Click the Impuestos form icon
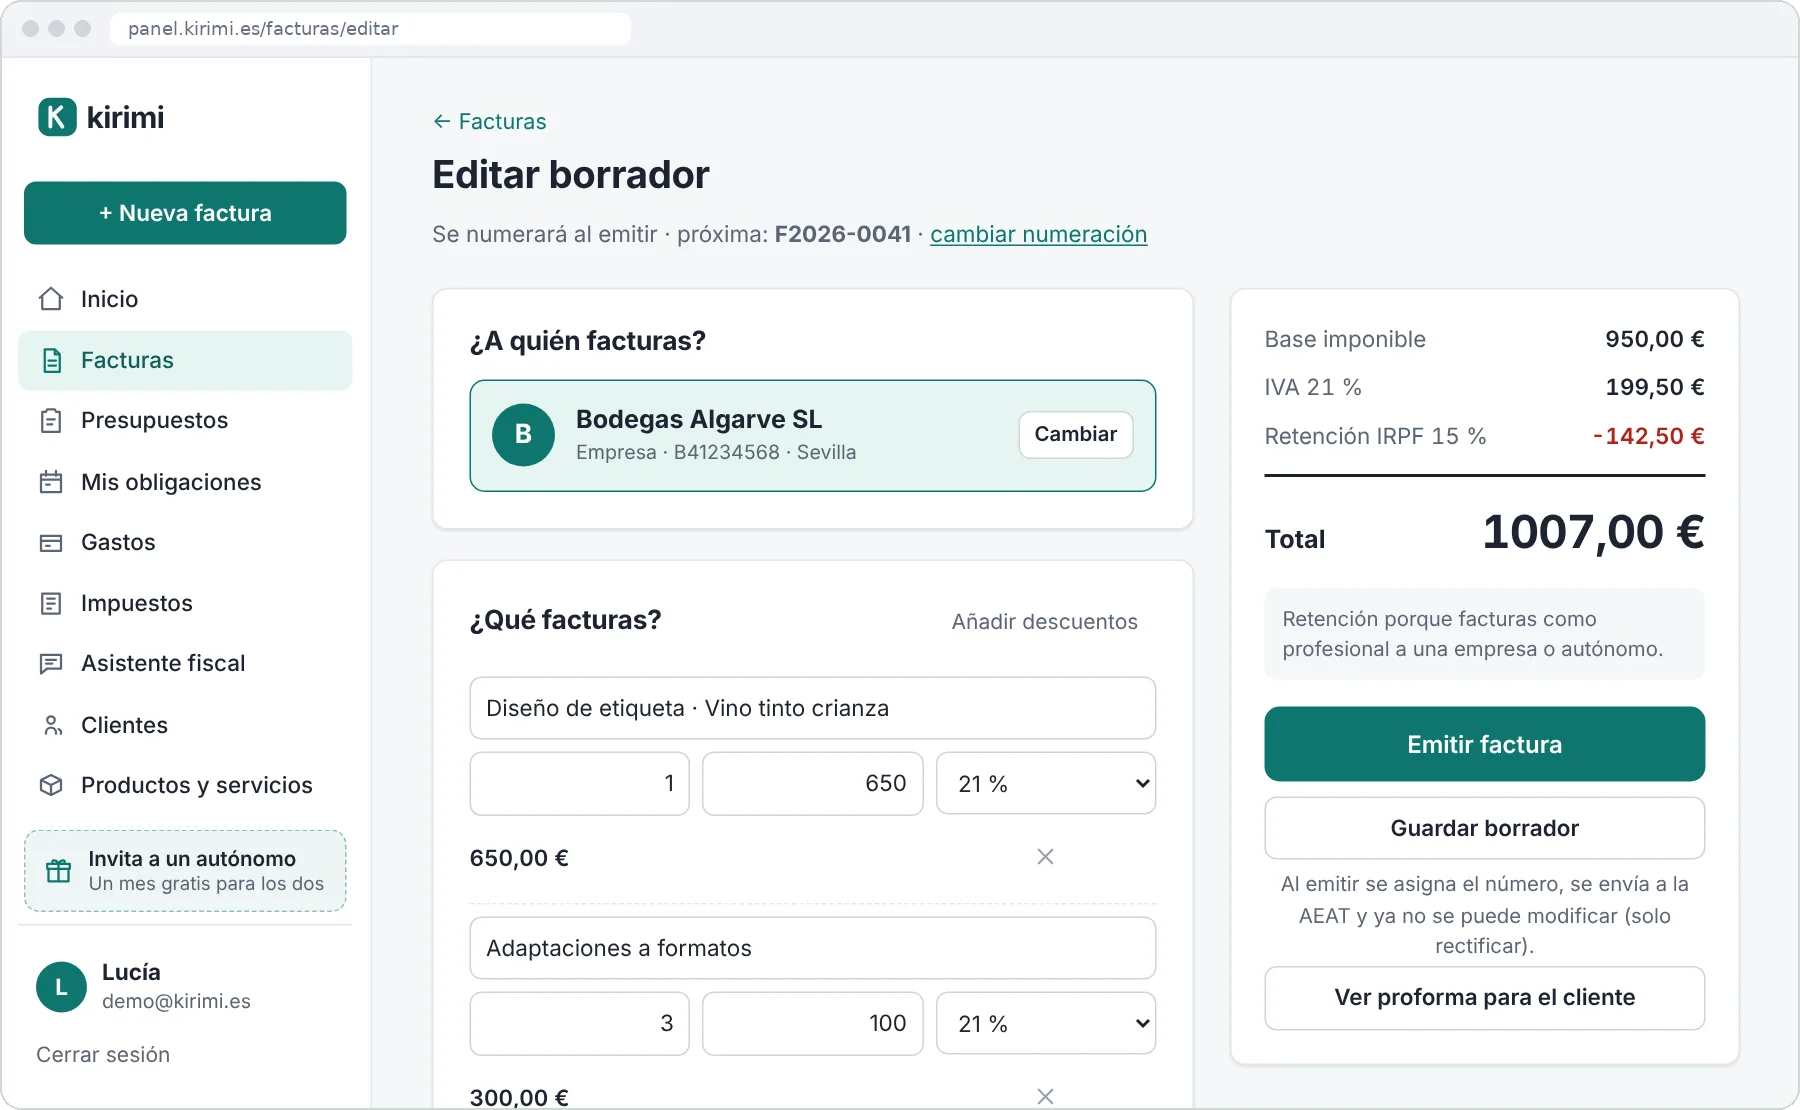The height and width of the screenshot is (1110, 1800). [51, 603]
